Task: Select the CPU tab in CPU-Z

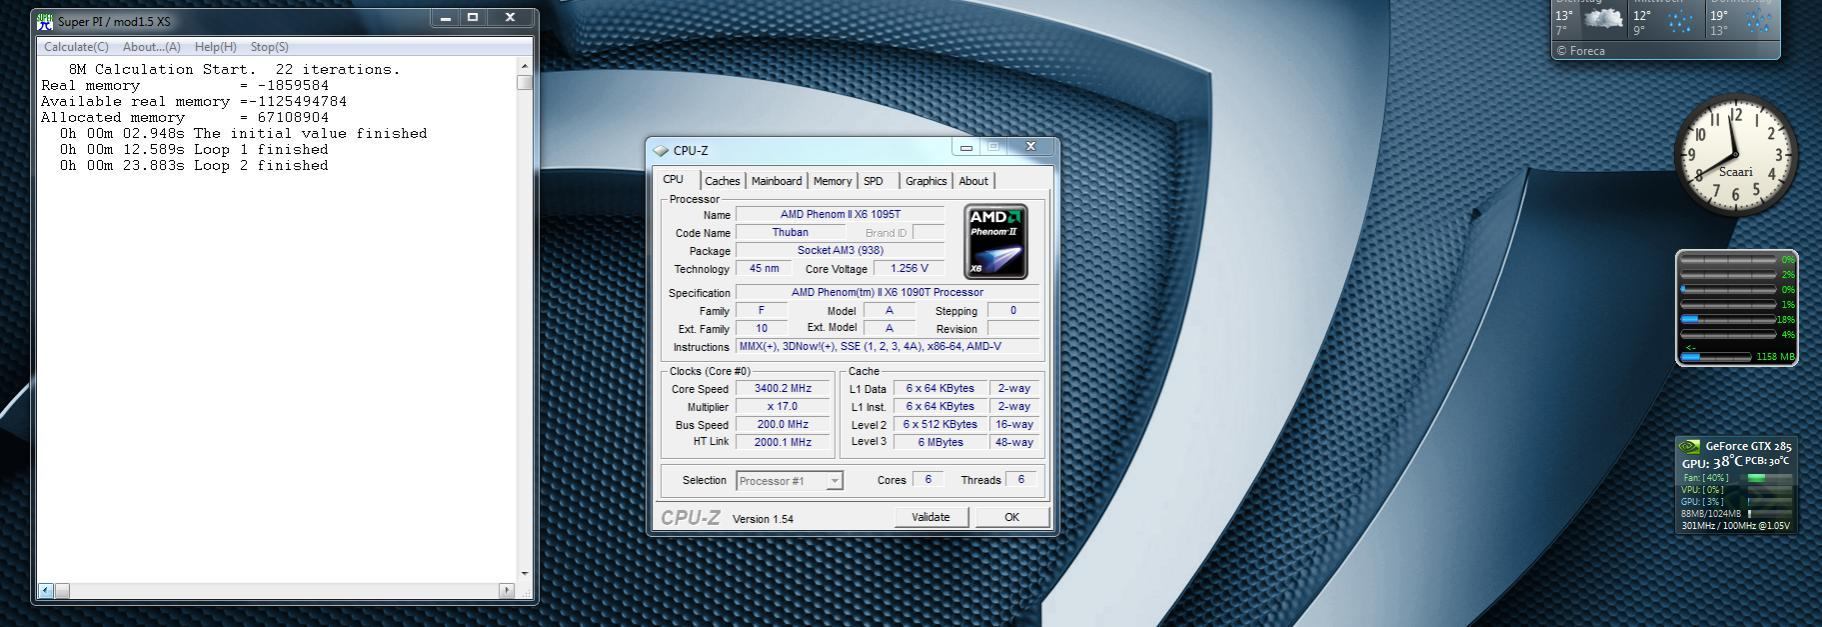Action: [674, 180]
